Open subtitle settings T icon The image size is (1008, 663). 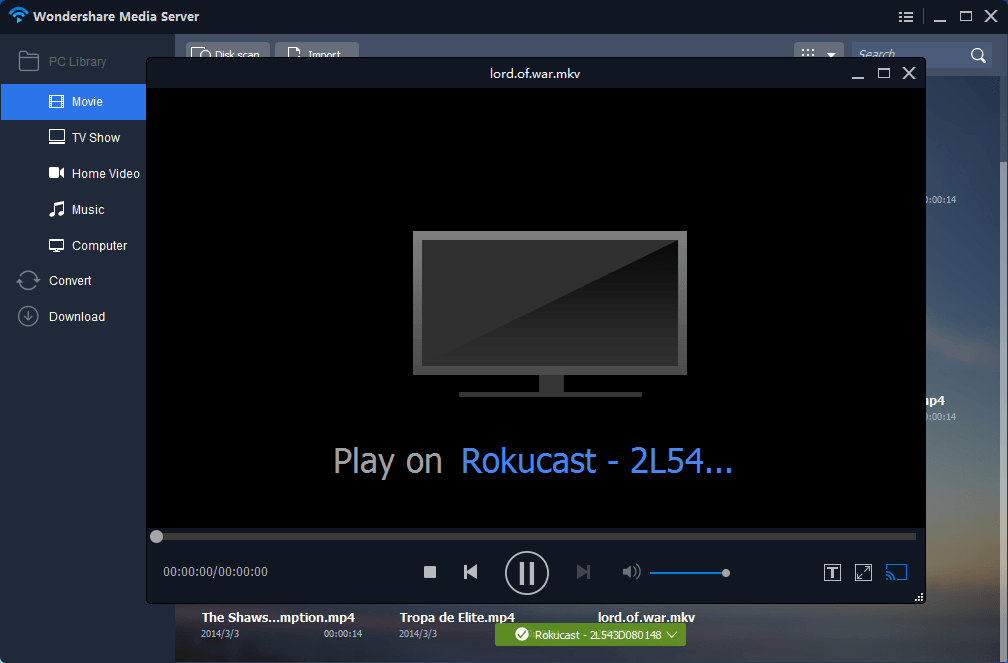point(832,572)
